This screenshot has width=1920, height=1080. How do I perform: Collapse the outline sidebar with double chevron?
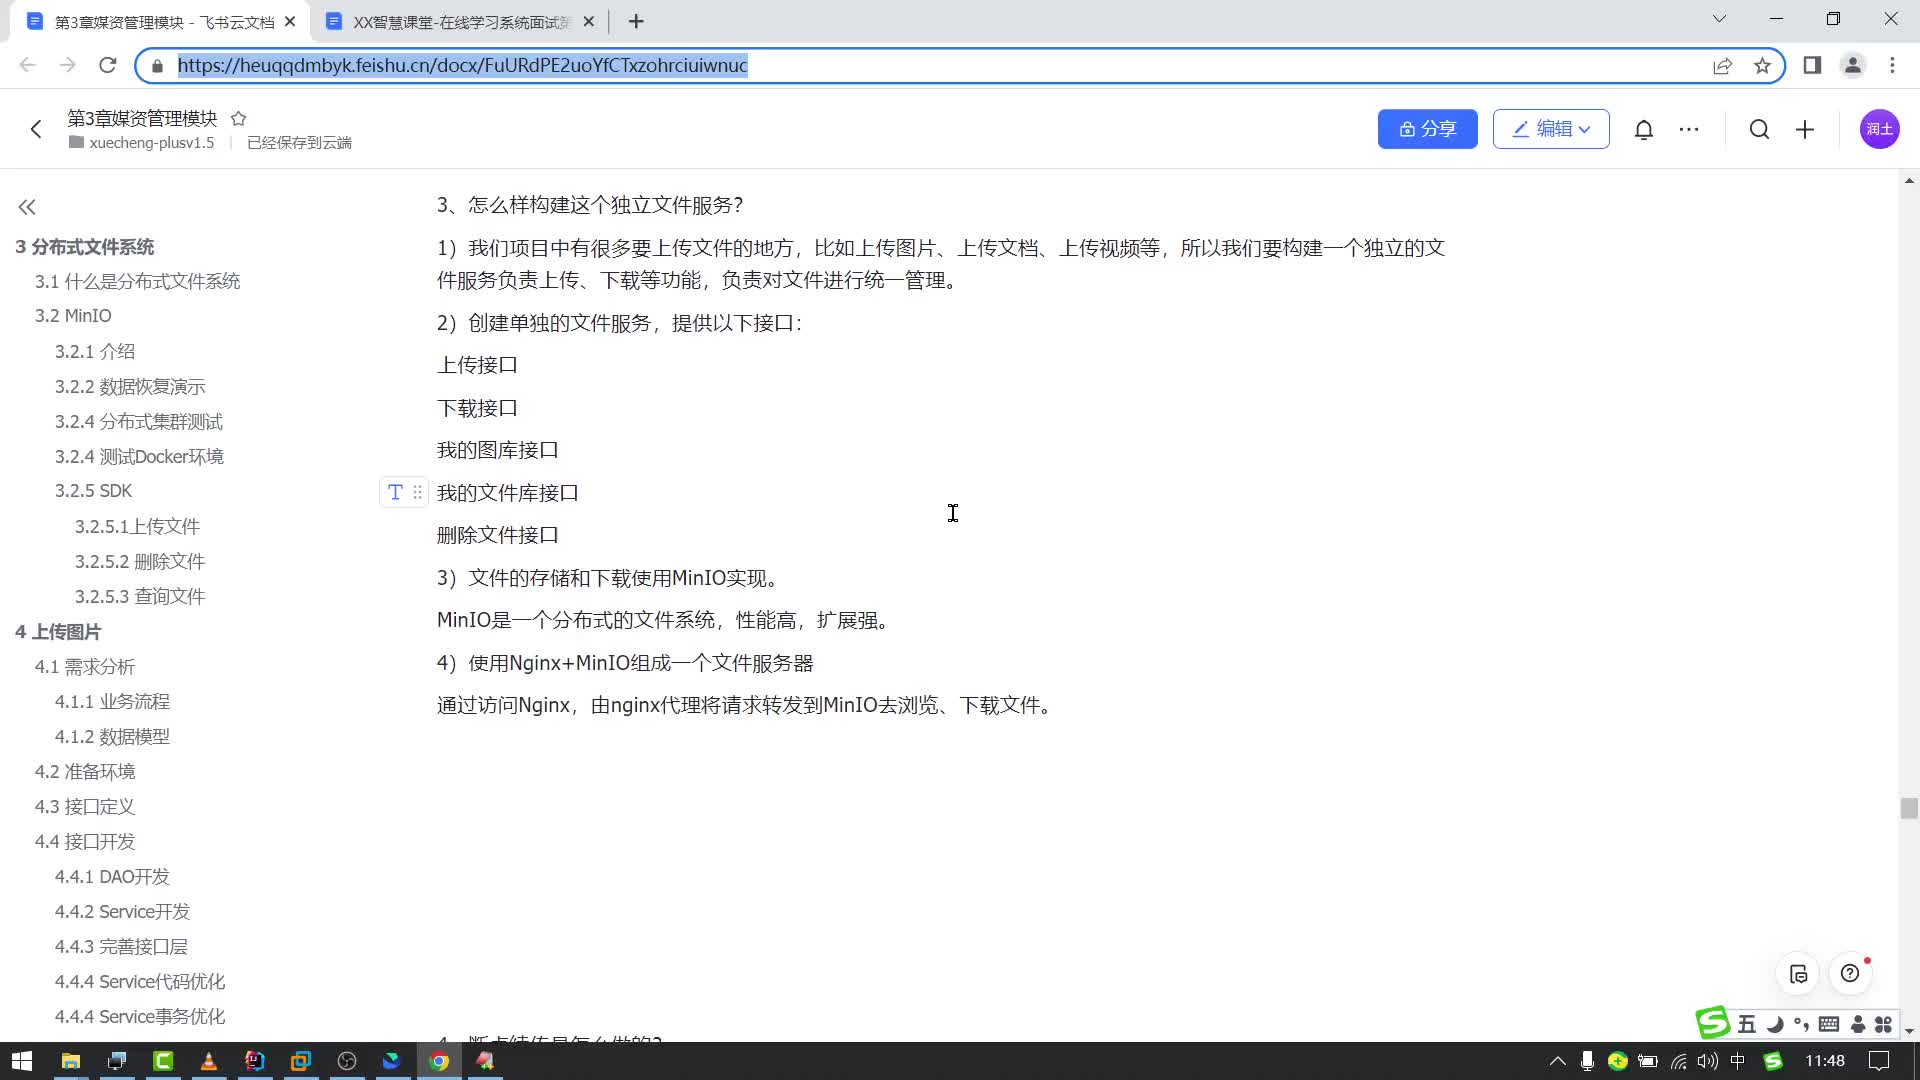27,207
